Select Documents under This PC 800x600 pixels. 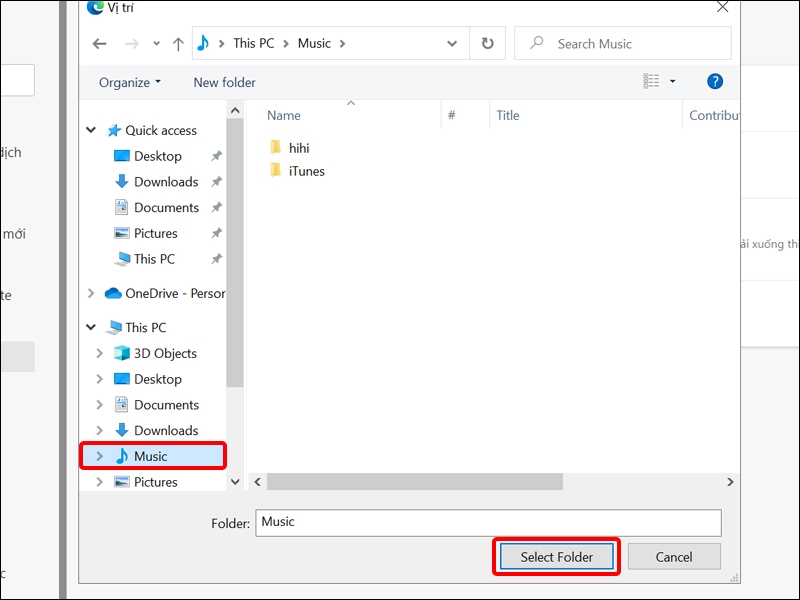point(166,405)
